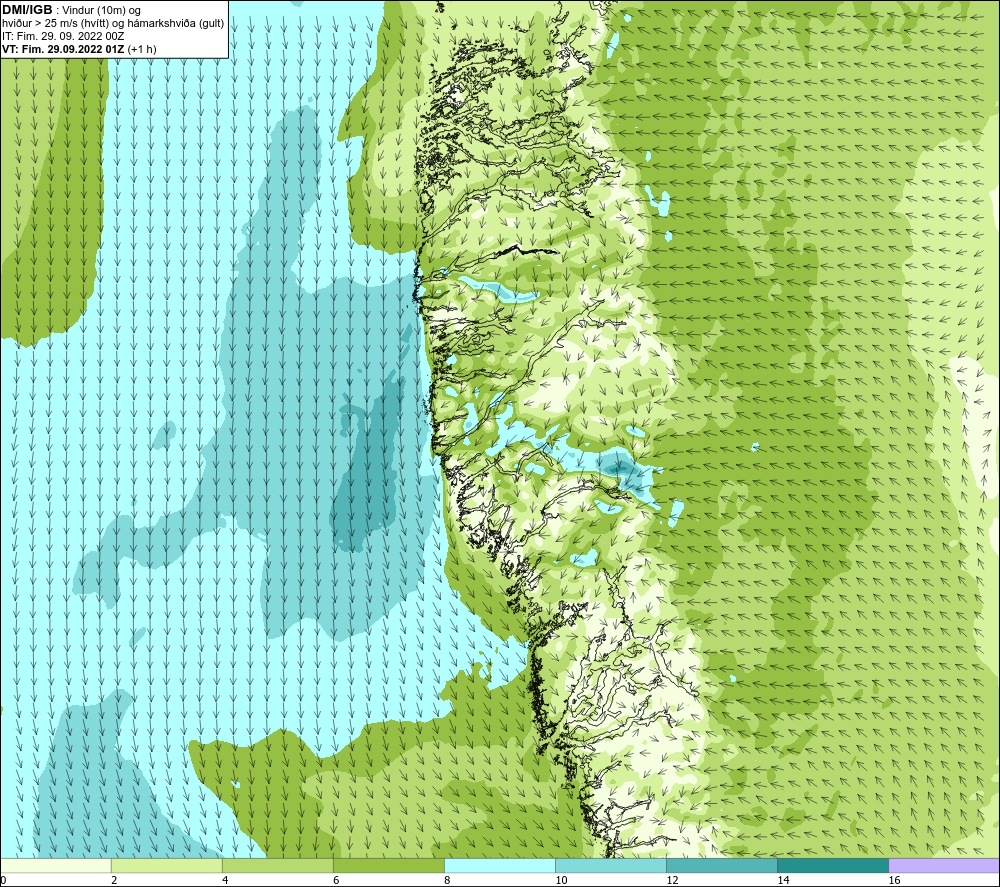The width and height of the screenshot is (1000, 887).
Task: Click the 10–12 m/s teal legend swatch
Action: (610, 865)
